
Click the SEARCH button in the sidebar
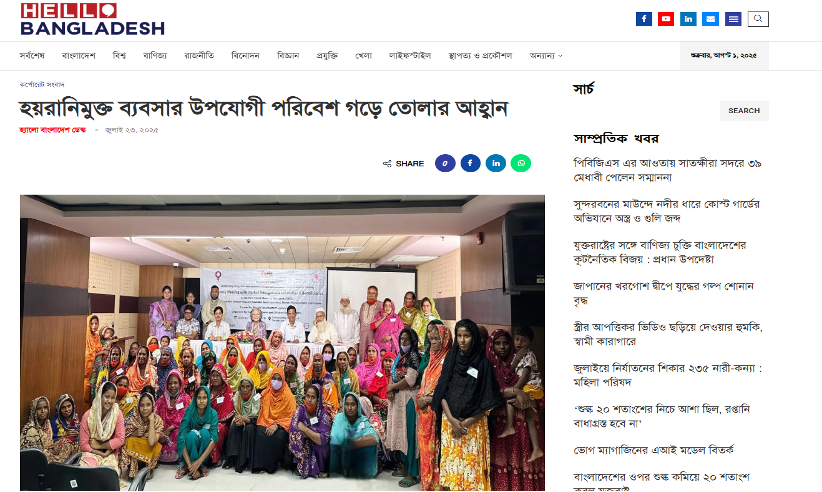(744, 111)
